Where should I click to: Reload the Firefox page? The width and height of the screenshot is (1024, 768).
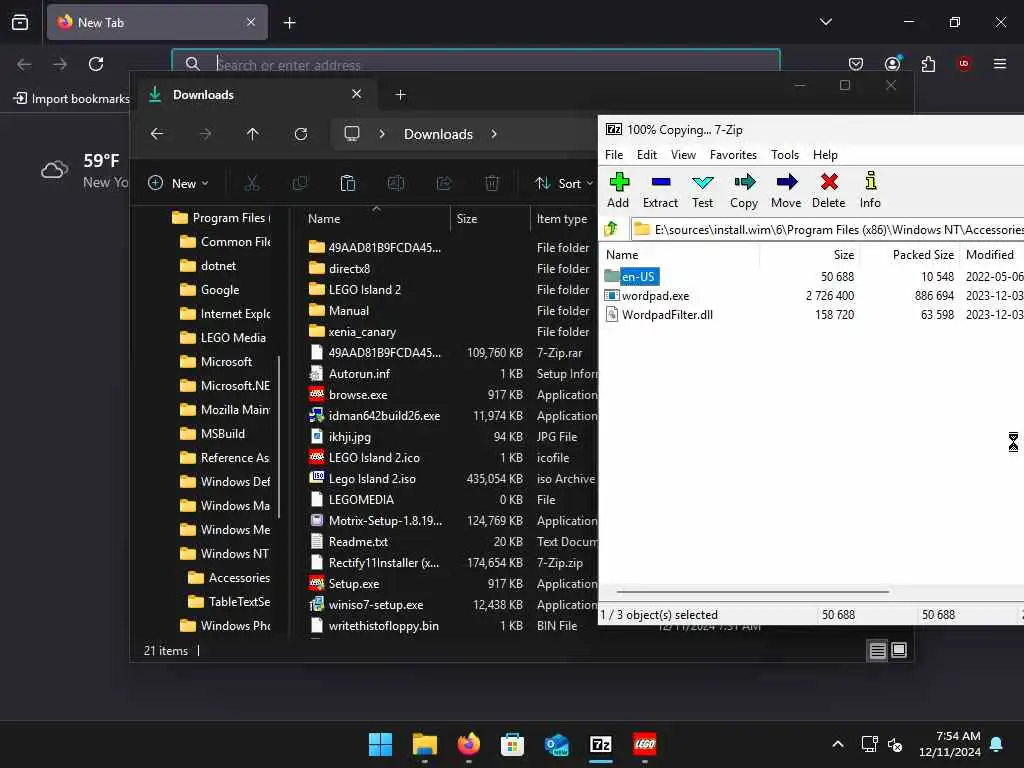point(96,64)
